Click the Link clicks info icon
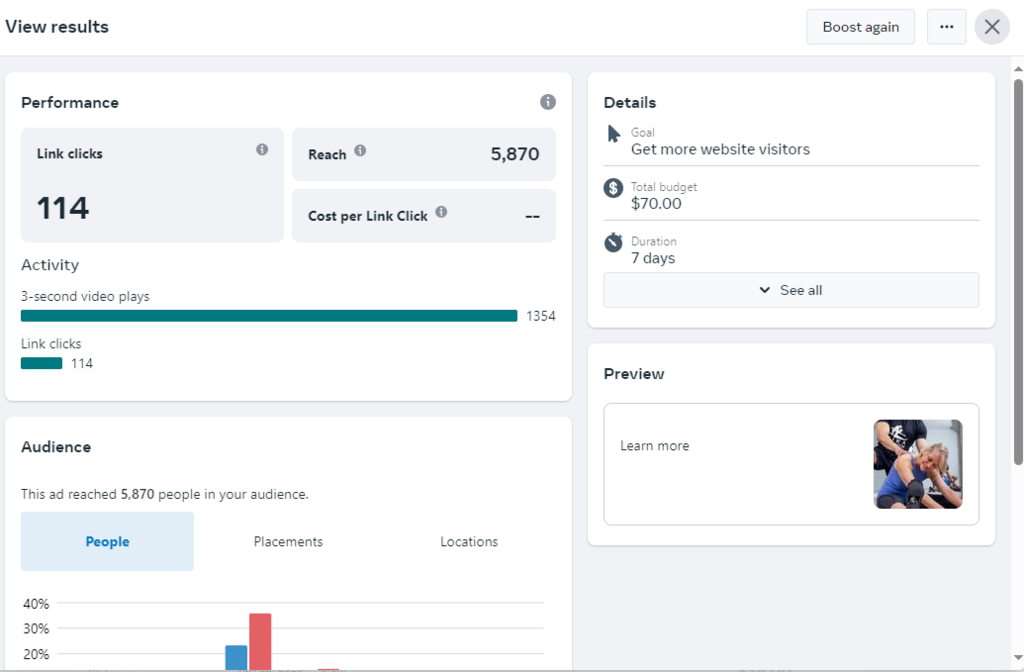The width and height of the screenshot is (1024, 672). tap(262, 150)
